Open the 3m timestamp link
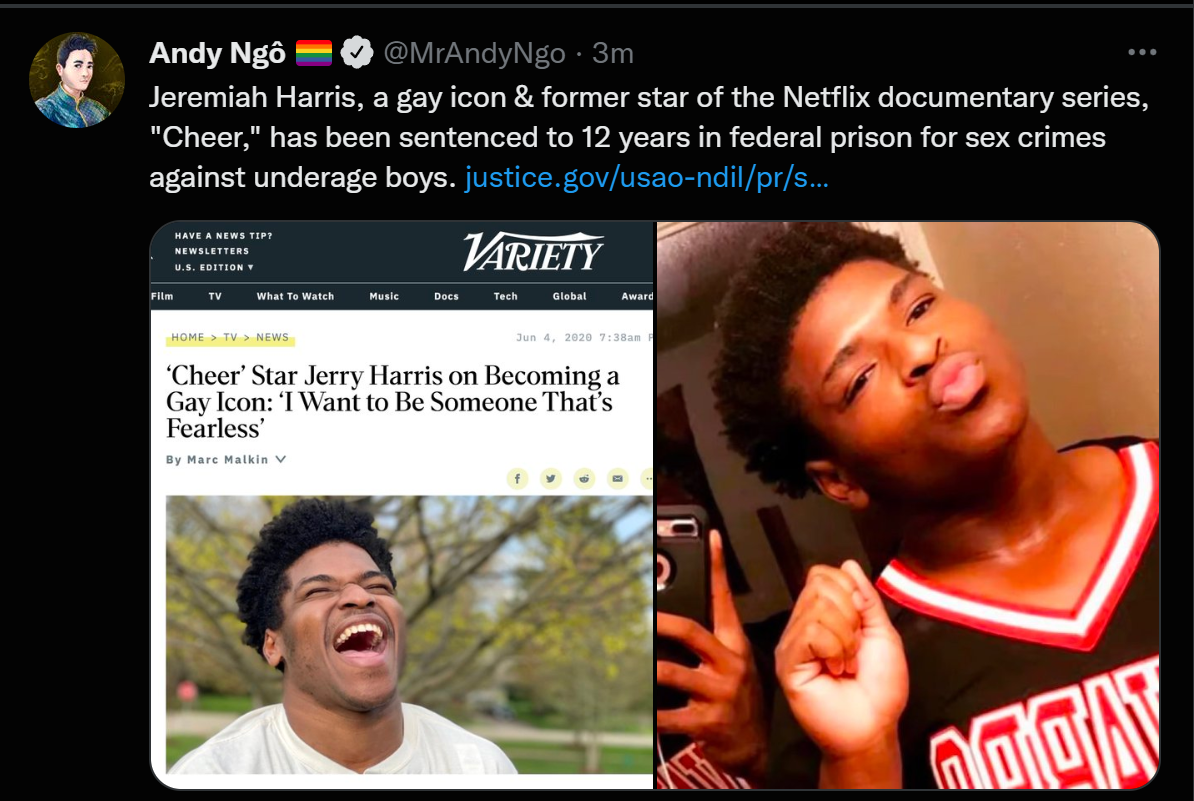 [x=613, y=53]
